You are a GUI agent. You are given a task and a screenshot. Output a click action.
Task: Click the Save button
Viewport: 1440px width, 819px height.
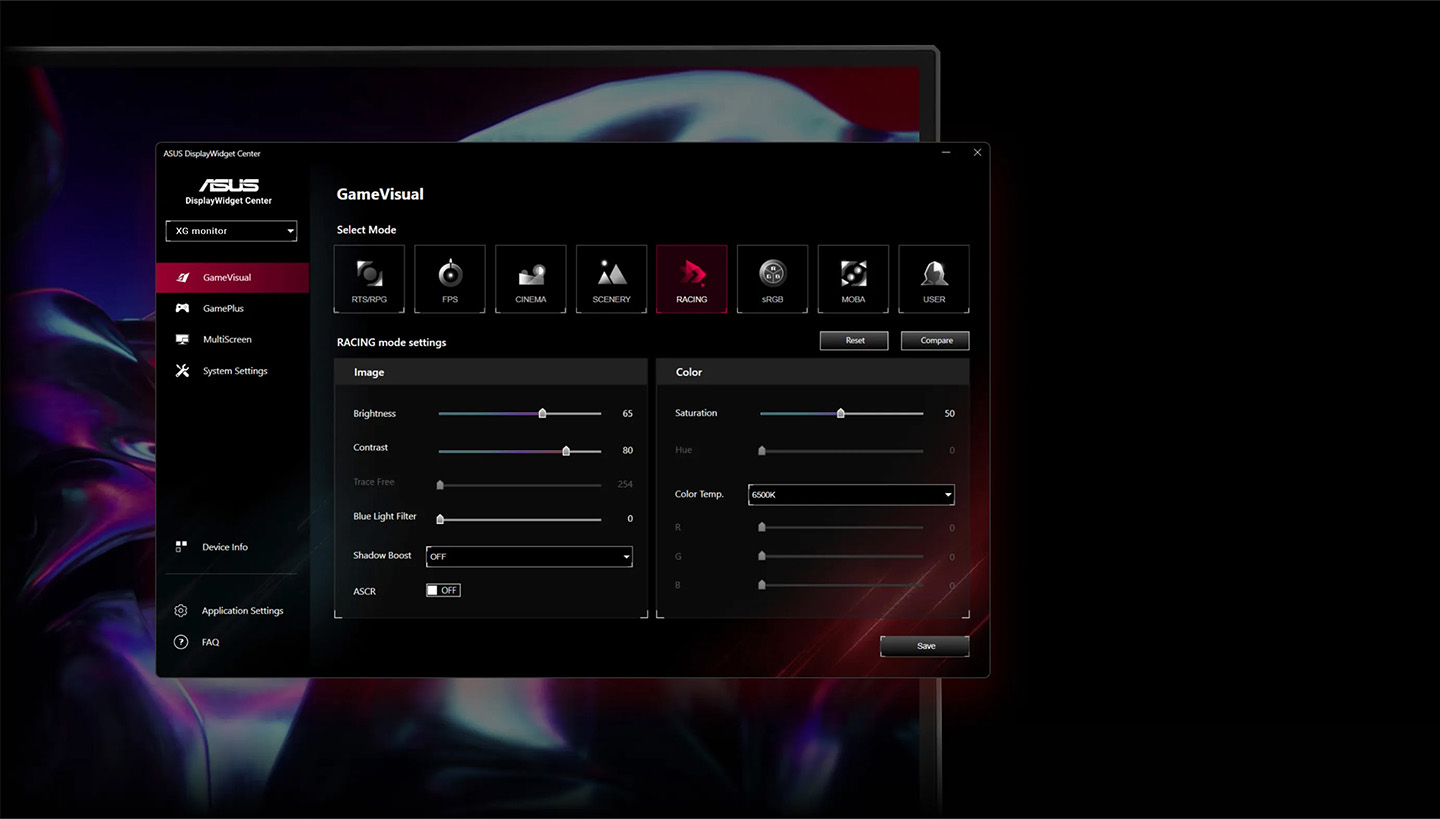[925, 646]
